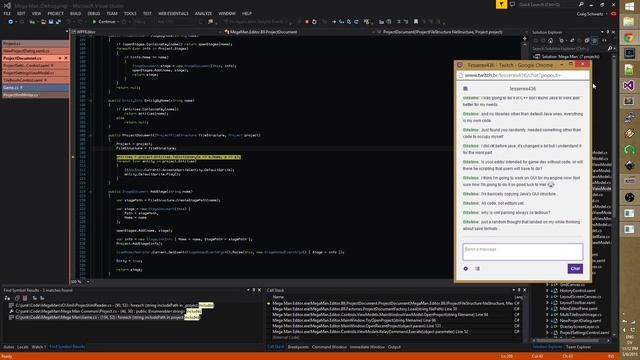The width and height of the screenshot is (640, 360).
Task: Open the FILE menu
Action: (7, 13)
